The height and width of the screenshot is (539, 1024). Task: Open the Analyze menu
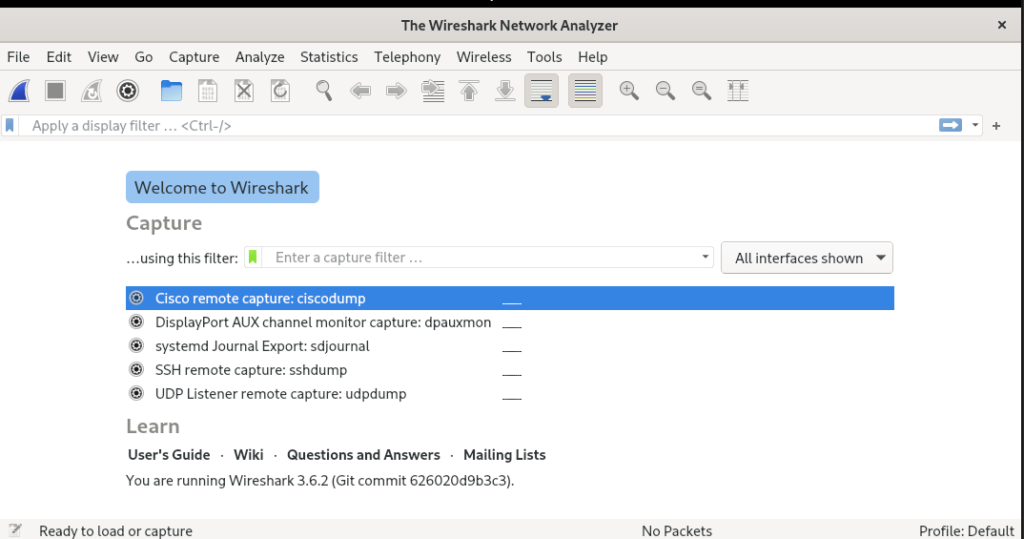point(260,57)
